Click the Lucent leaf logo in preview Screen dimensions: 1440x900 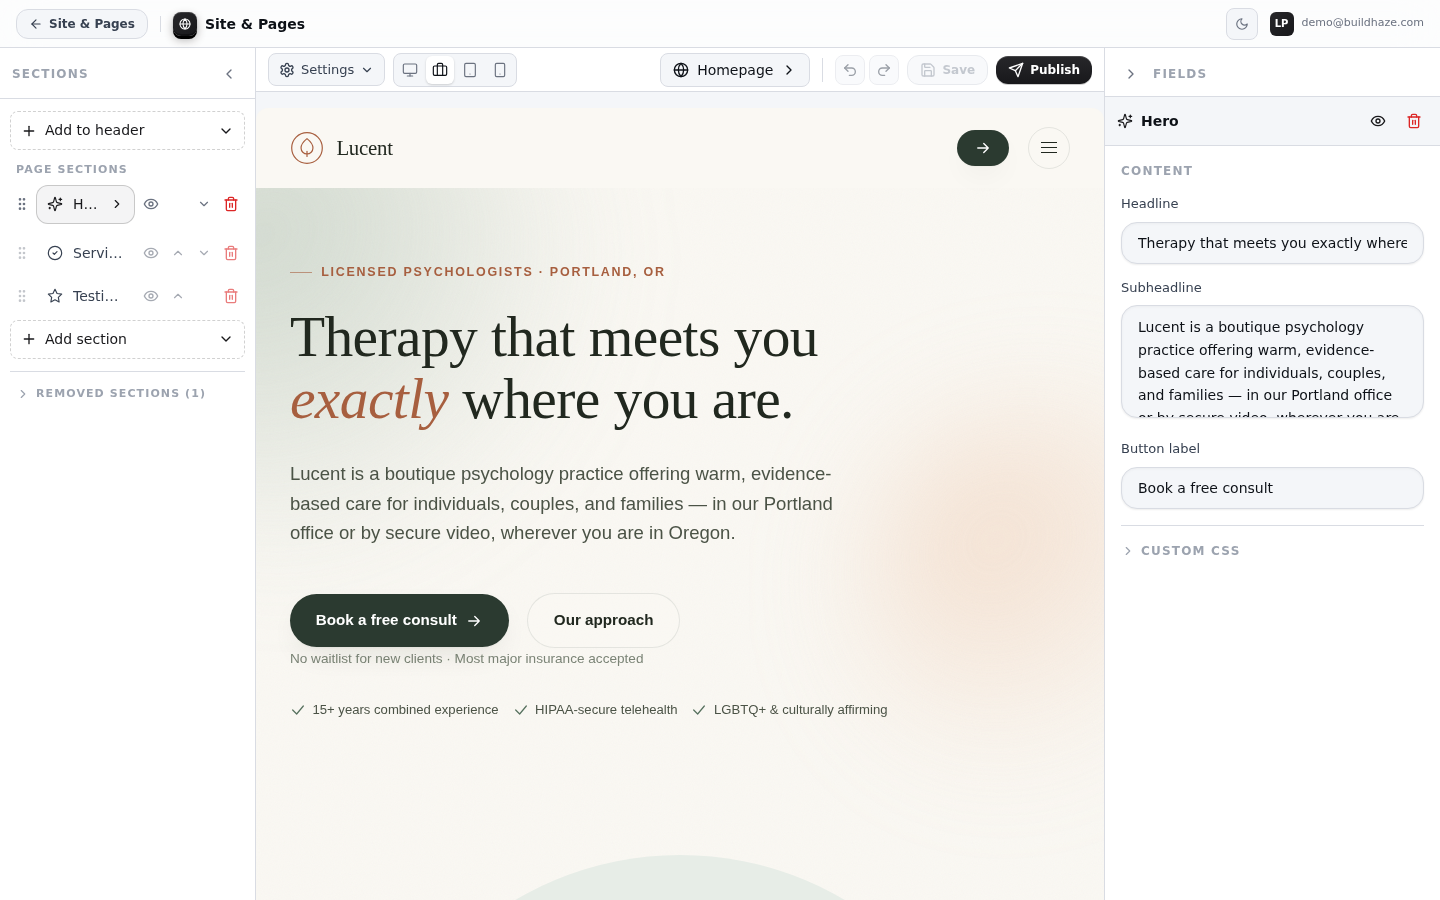[x=307, y=148]
